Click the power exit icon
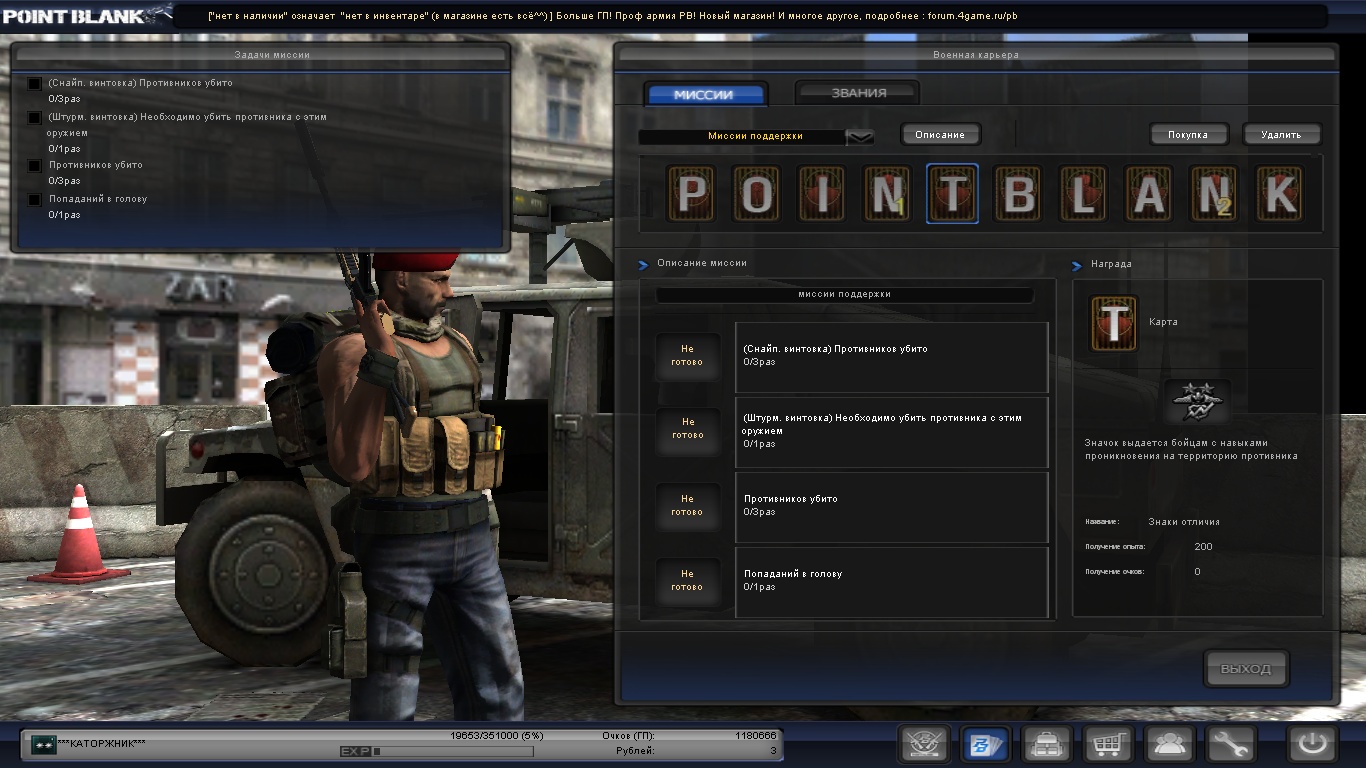The image size is (1366, 768). coord(1312,744)
